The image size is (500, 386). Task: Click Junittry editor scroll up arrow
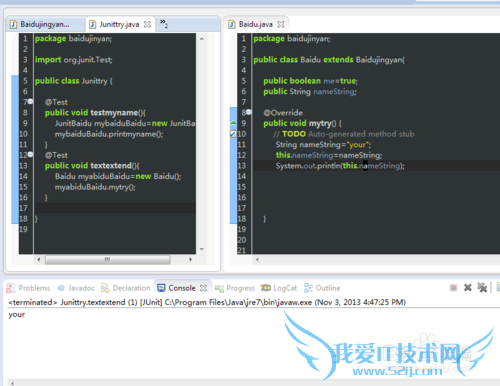click(202, 39)
